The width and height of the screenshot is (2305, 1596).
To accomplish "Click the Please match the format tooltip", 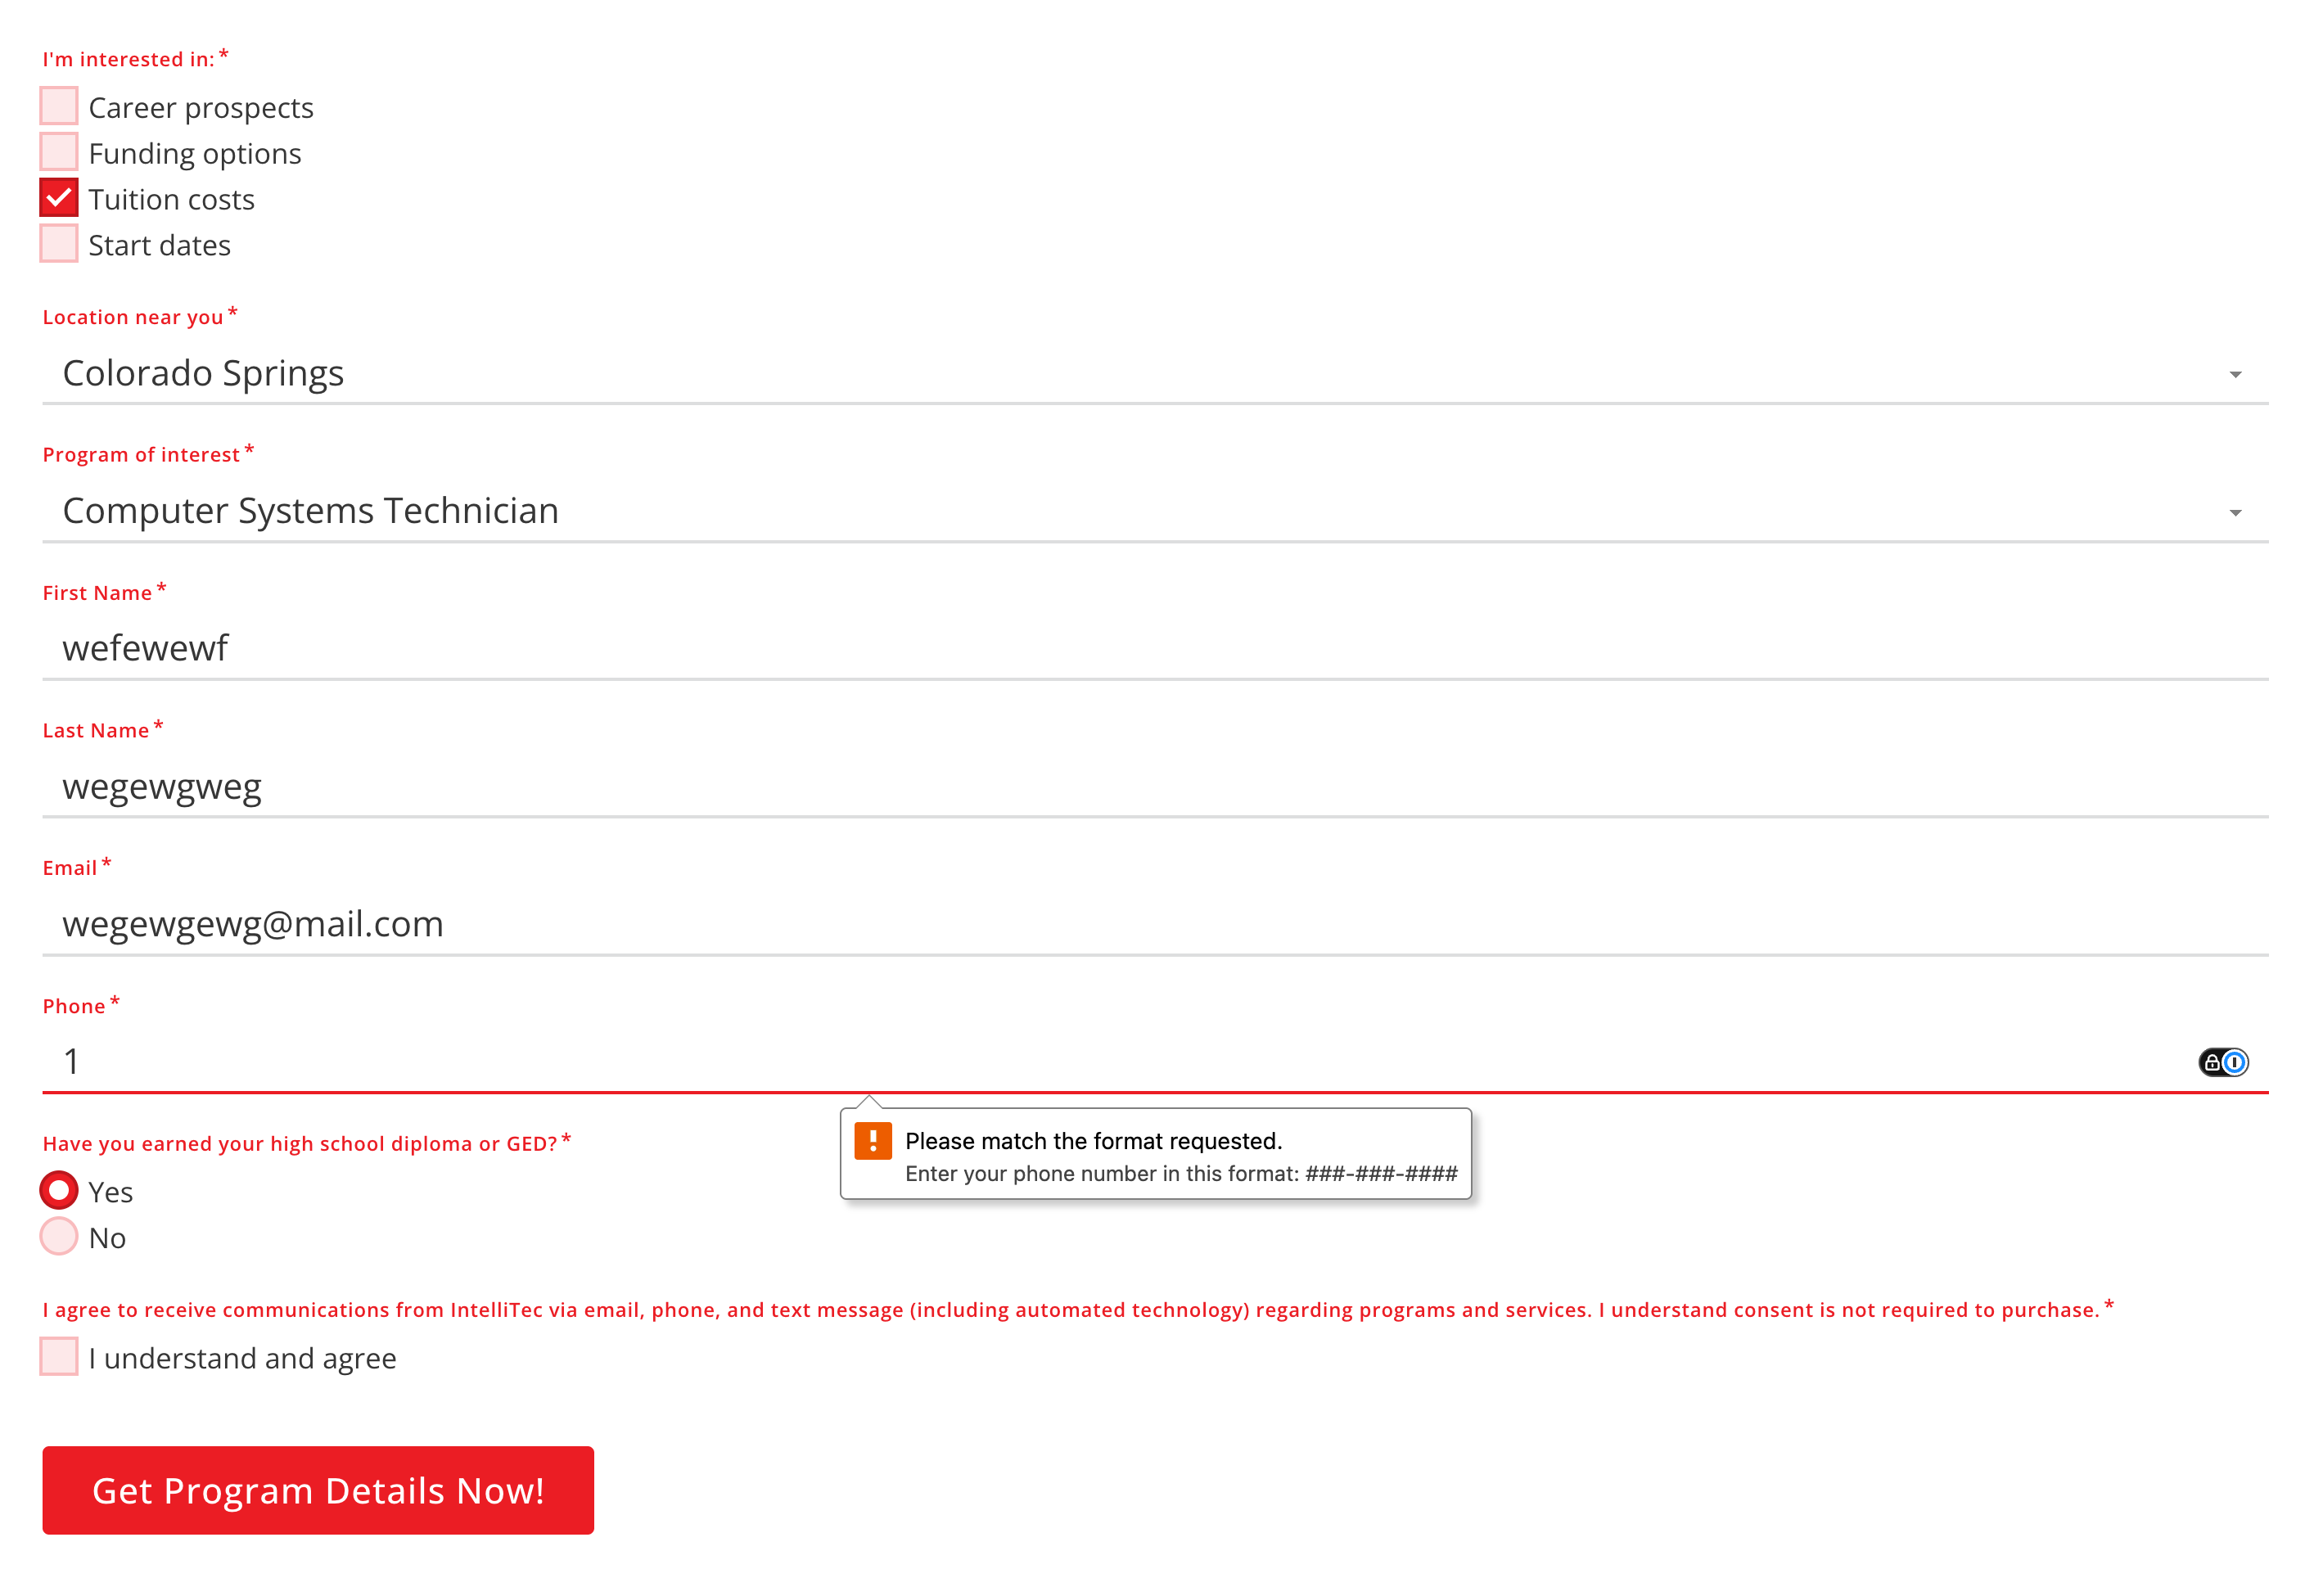I will [x=1156, y=1154].
